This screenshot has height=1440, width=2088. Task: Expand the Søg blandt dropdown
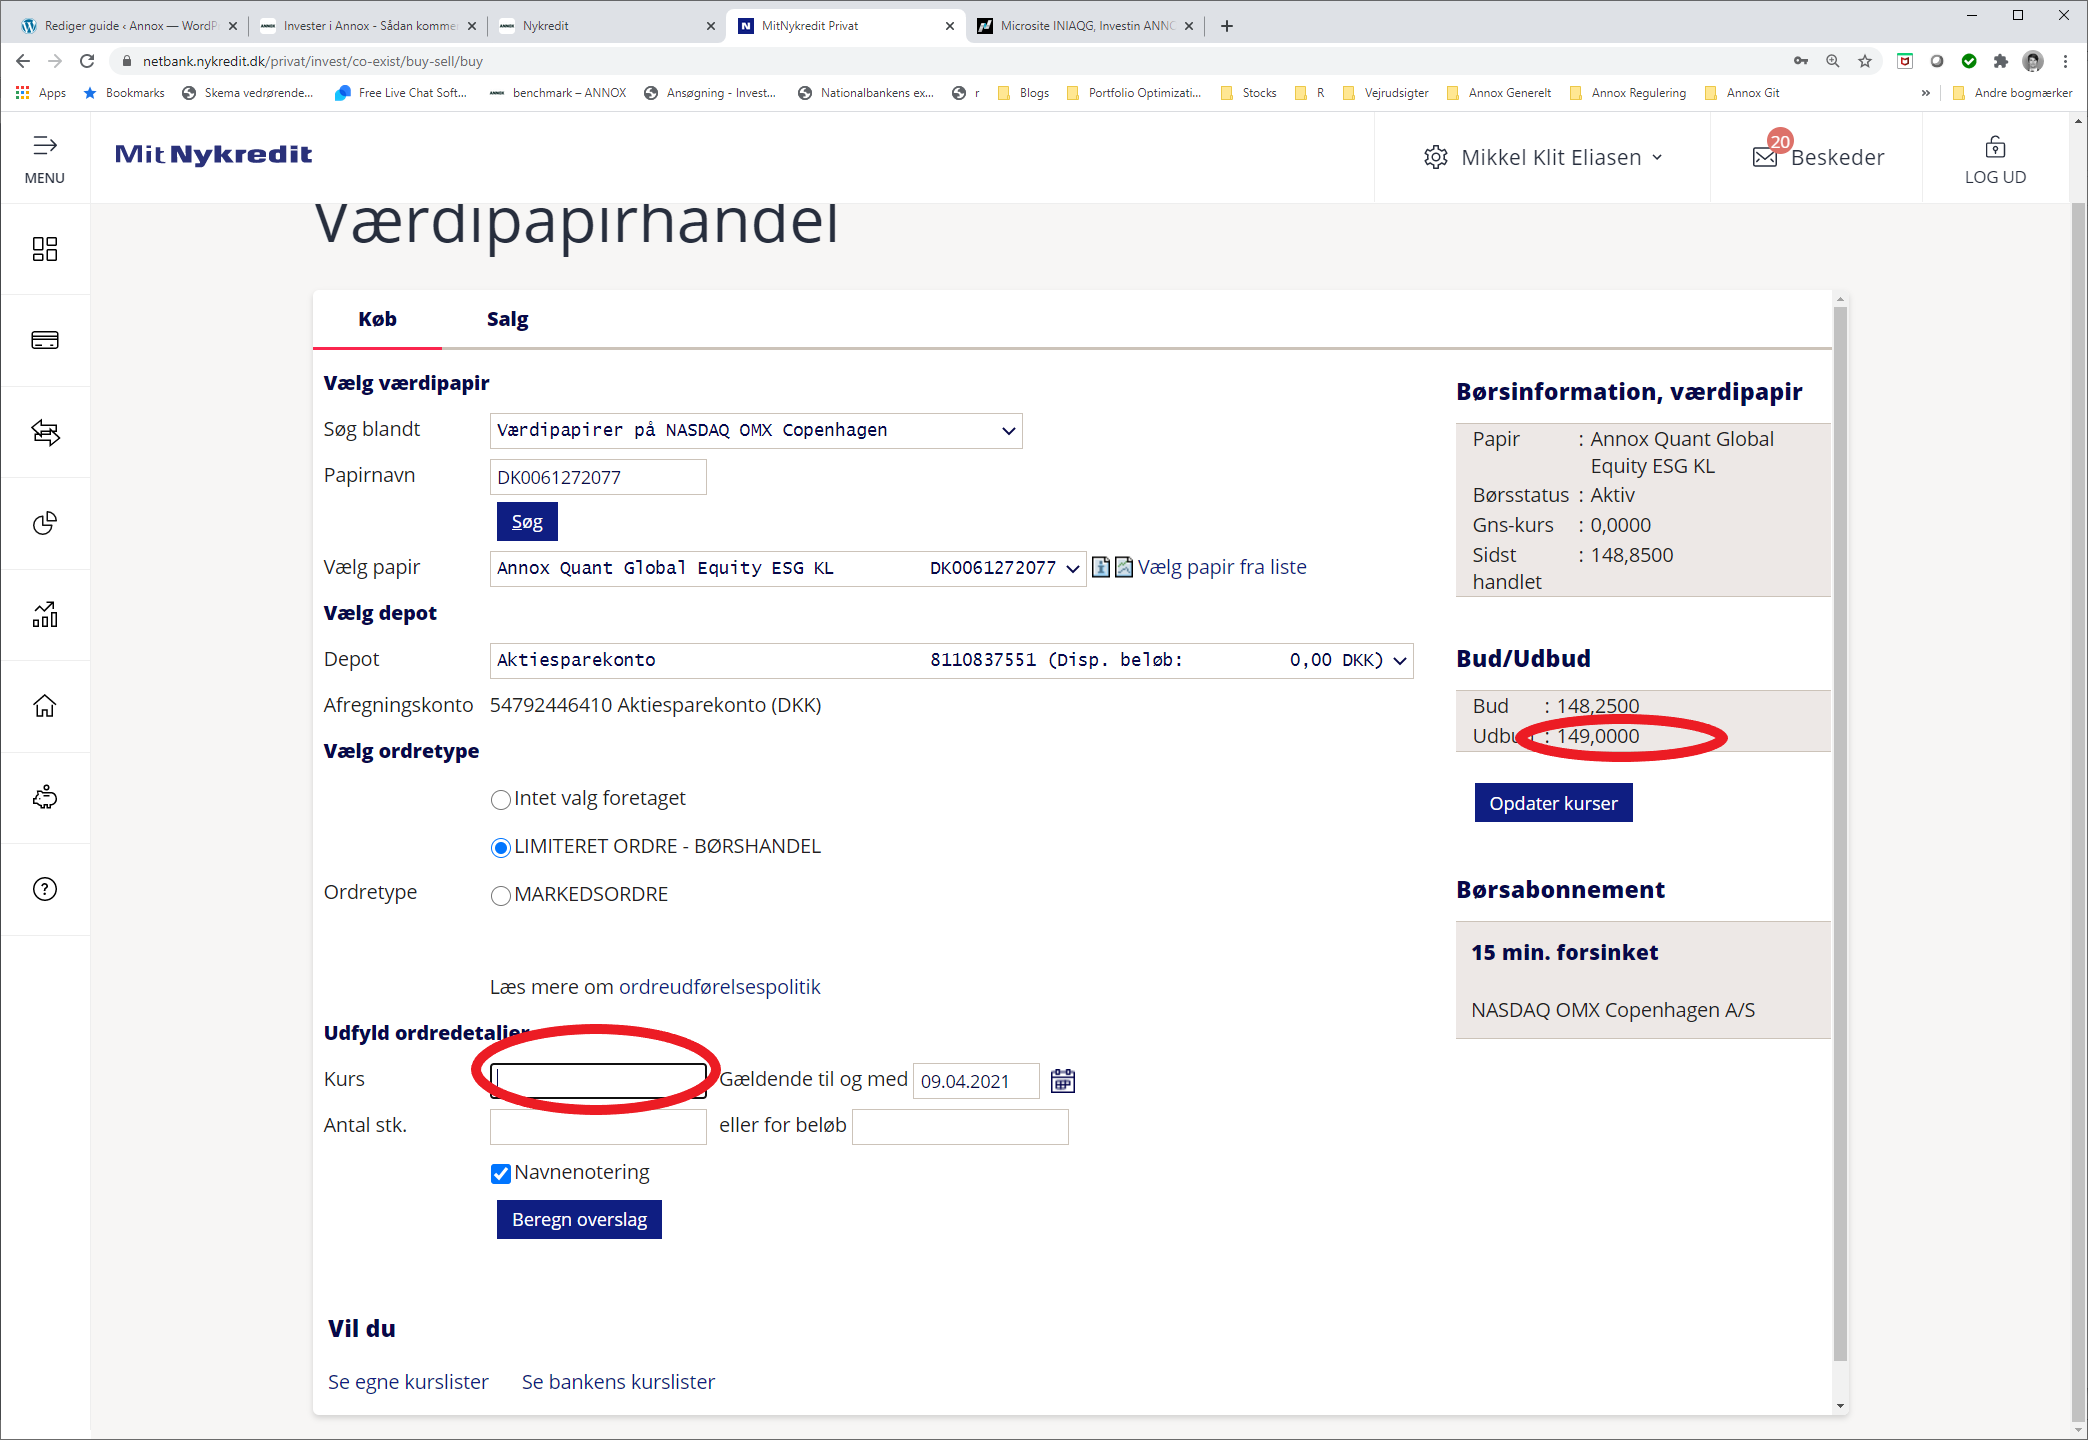(756, 431)
